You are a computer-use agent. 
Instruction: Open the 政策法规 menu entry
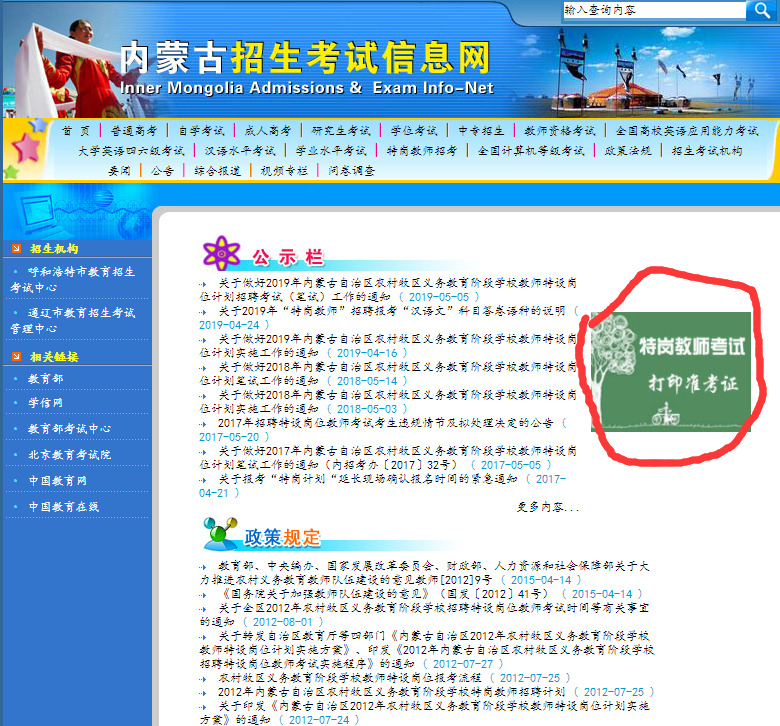click(x=627, y=151)
